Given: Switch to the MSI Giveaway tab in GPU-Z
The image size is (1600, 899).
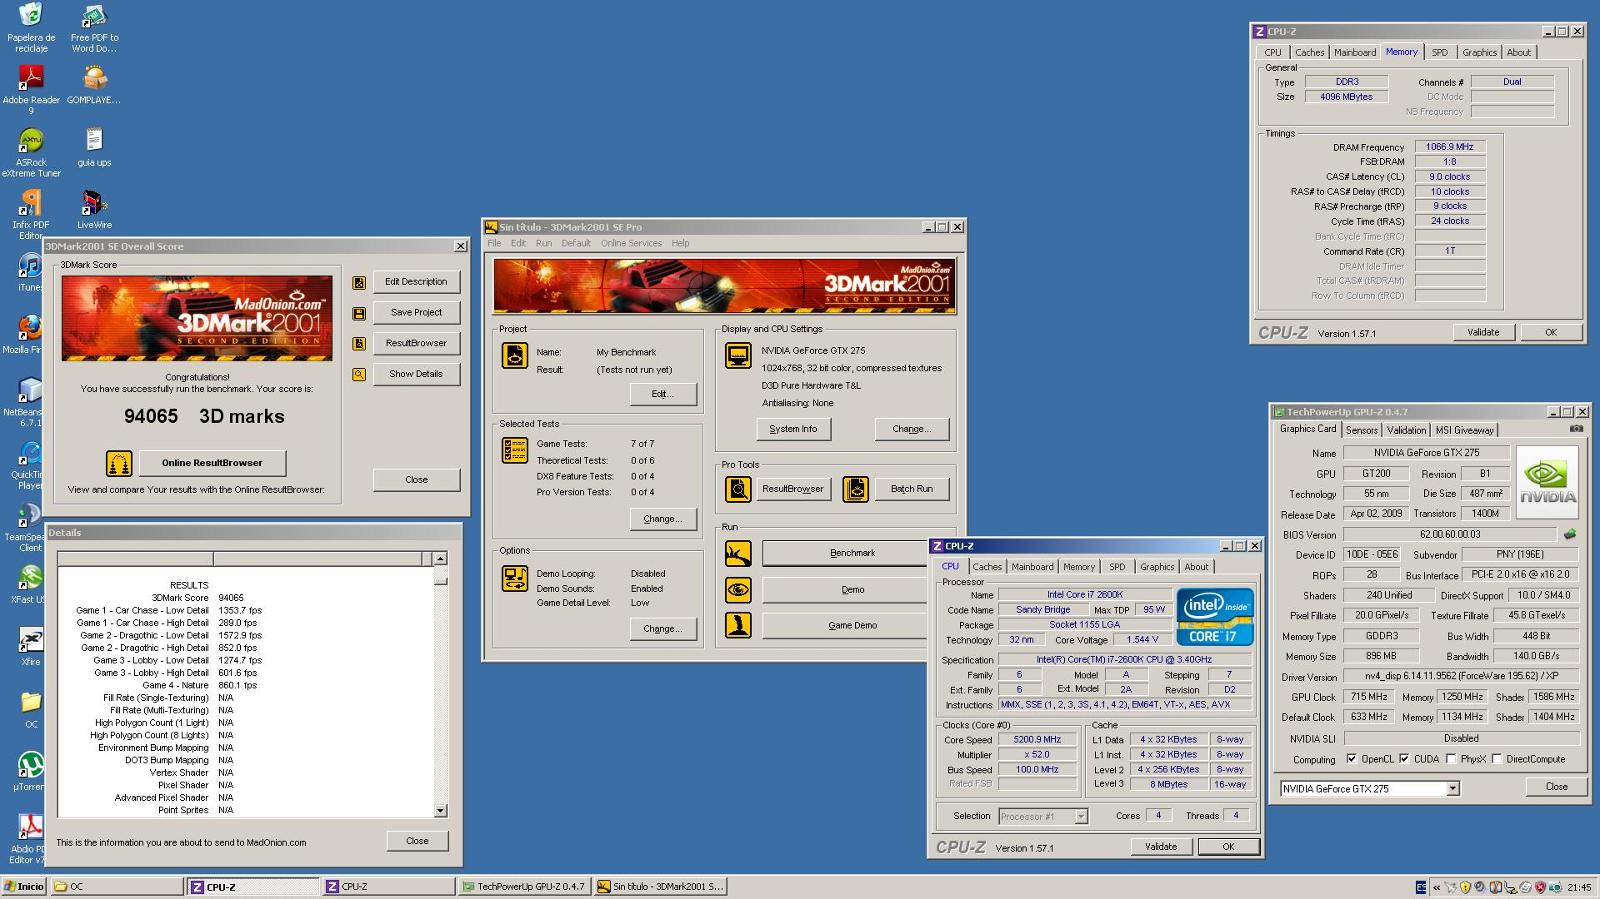Looking at the screenshot, I should click(x=1464, y=430).
